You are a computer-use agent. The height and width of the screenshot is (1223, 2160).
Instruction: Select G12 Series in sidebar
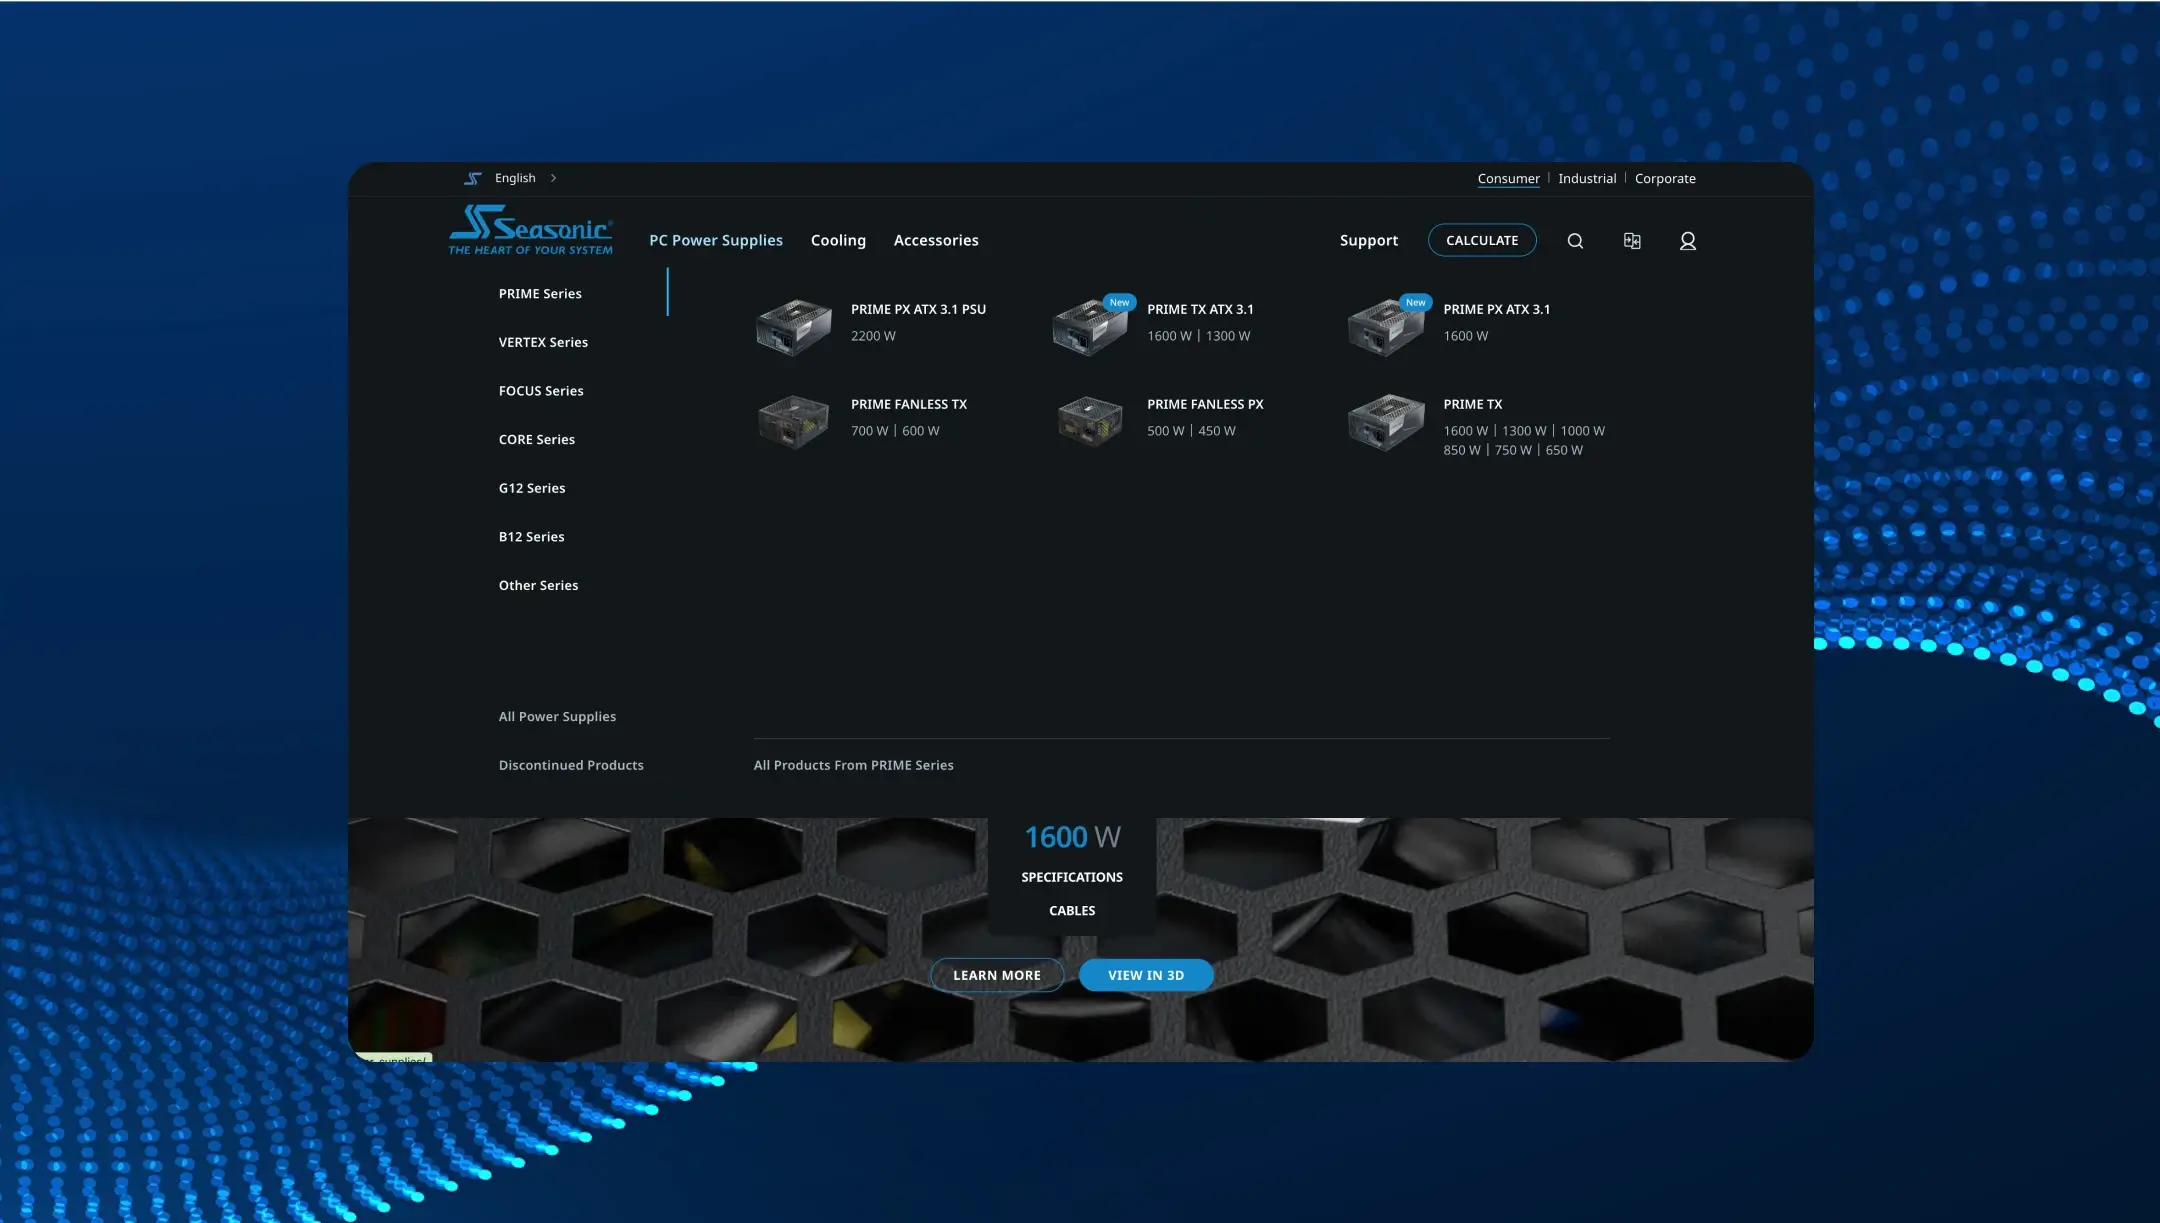532,488
